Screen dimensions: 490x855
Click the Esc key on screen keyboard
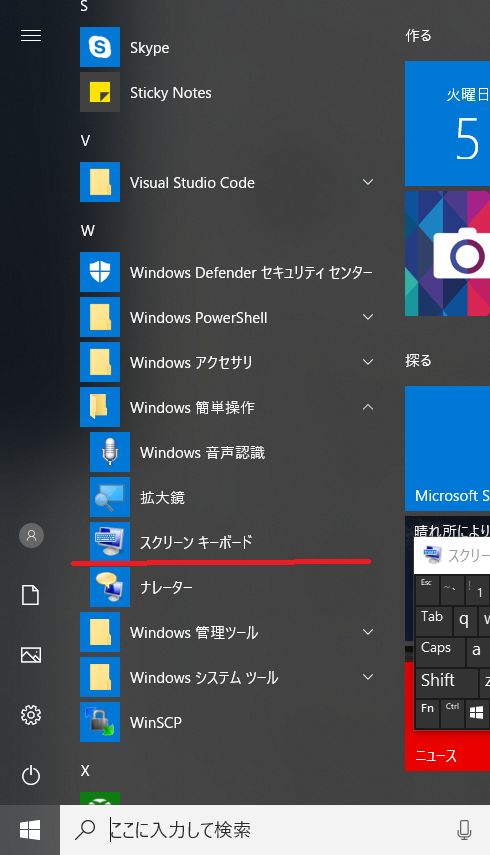(427, 589)
